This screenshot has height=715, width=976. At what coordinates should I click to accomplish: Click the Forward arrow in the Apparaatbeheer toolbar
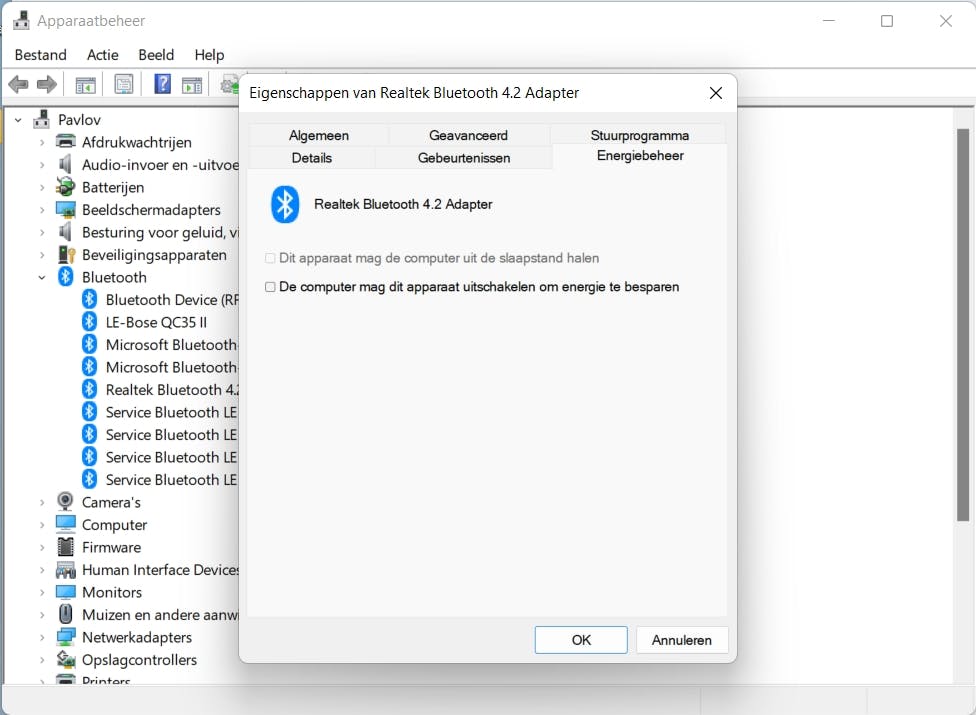click(x=47, y=84)
